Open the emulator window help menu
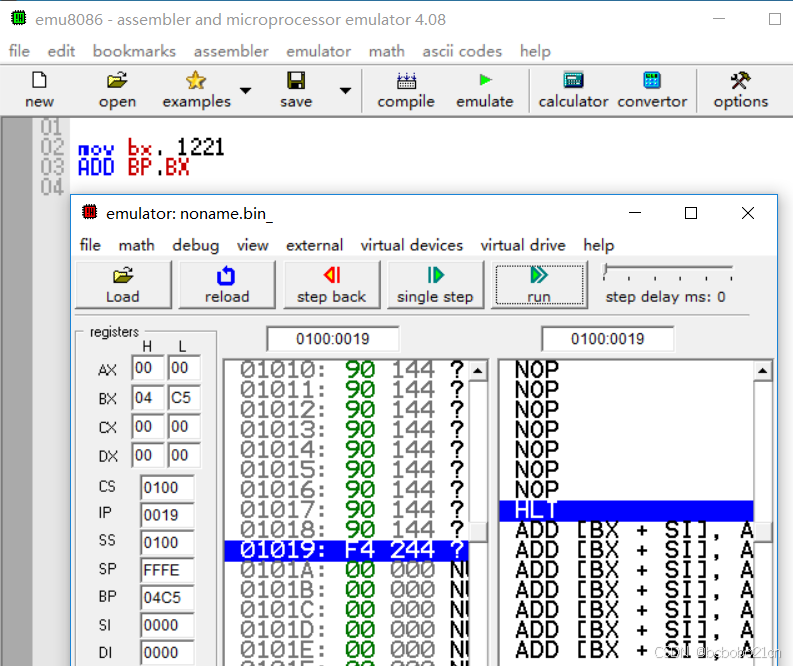 click(x=599, y=245)
